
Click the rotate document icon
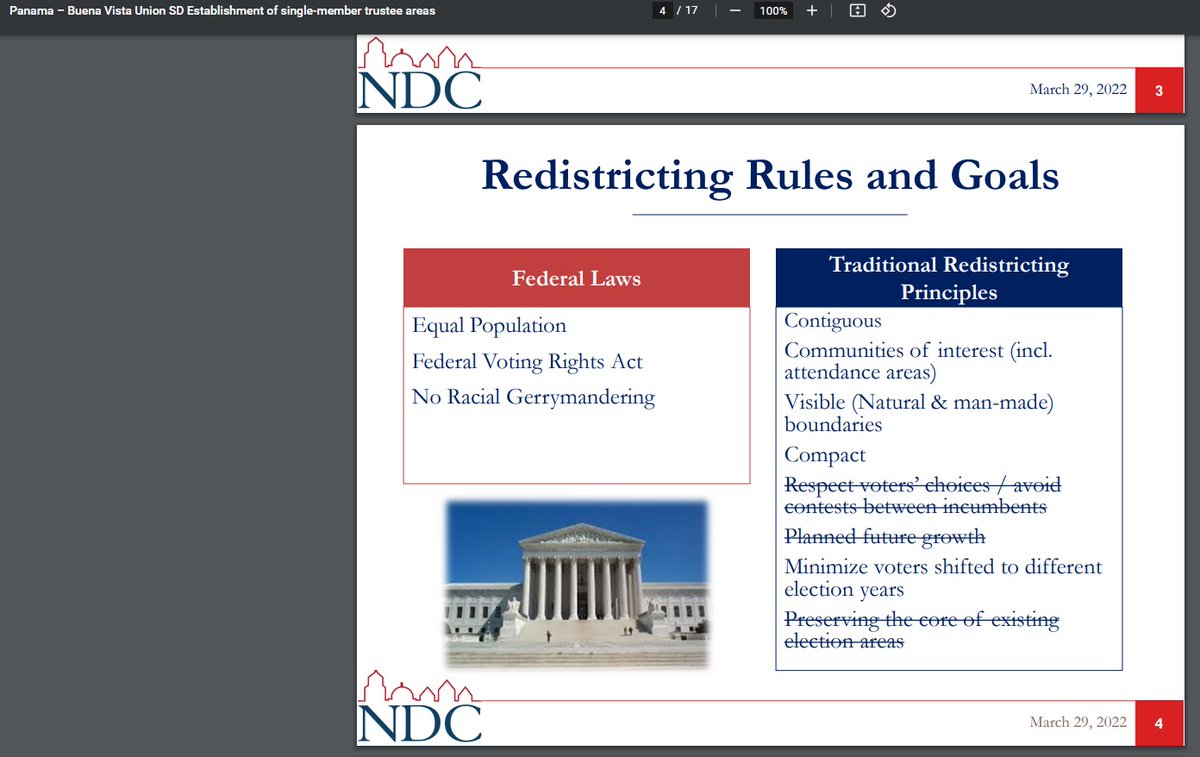[x=888, y=11]
